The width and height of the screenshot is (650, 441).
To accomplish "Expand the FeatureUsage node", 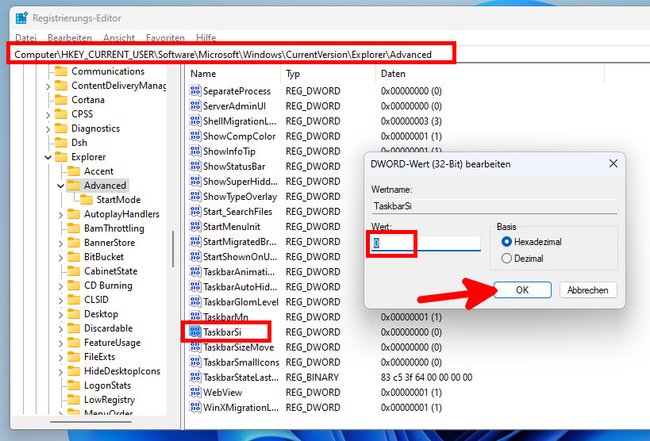I will [x=61, y=343].
